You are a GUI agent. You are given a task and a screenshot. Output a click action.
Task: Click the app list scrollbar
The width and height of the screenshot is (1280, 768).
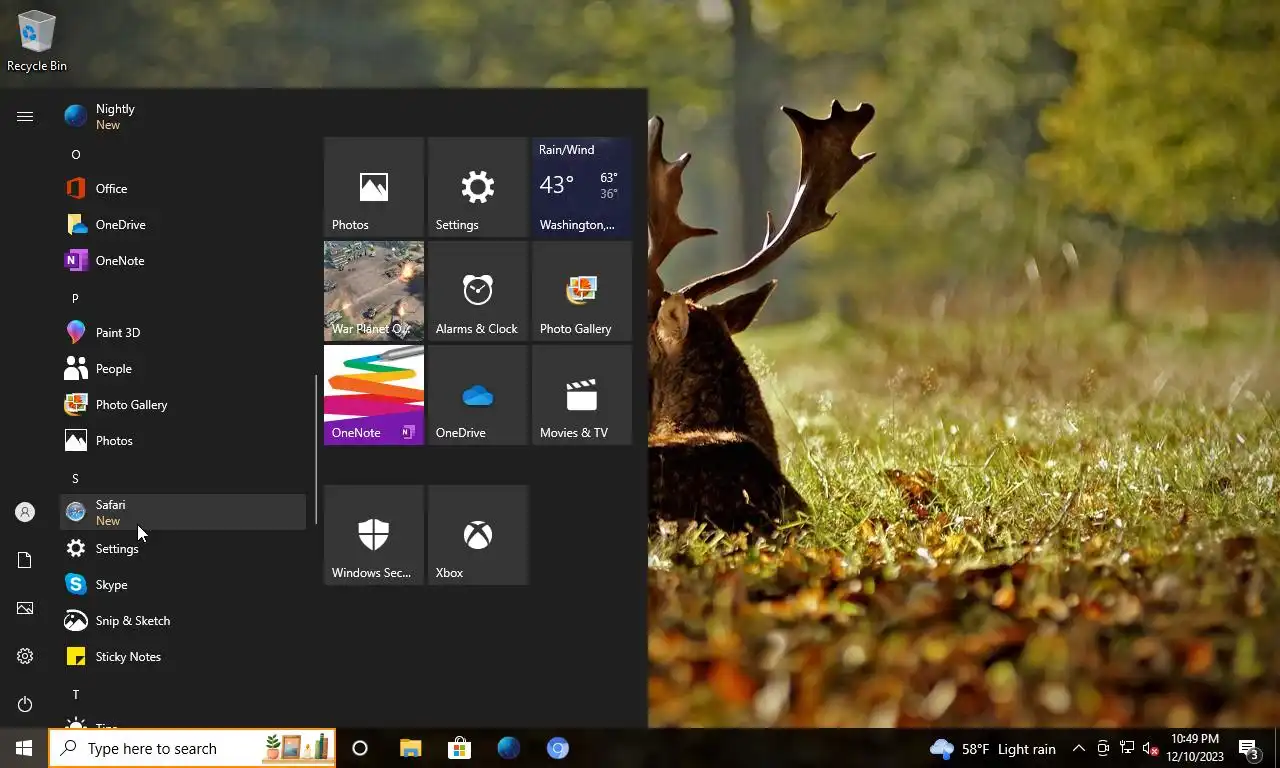(316, 450)
